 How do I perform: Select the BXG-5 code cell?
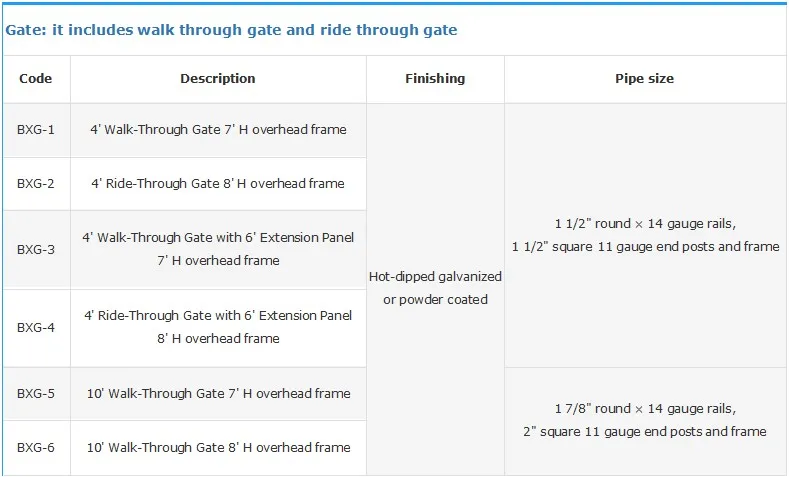(36, 394)
